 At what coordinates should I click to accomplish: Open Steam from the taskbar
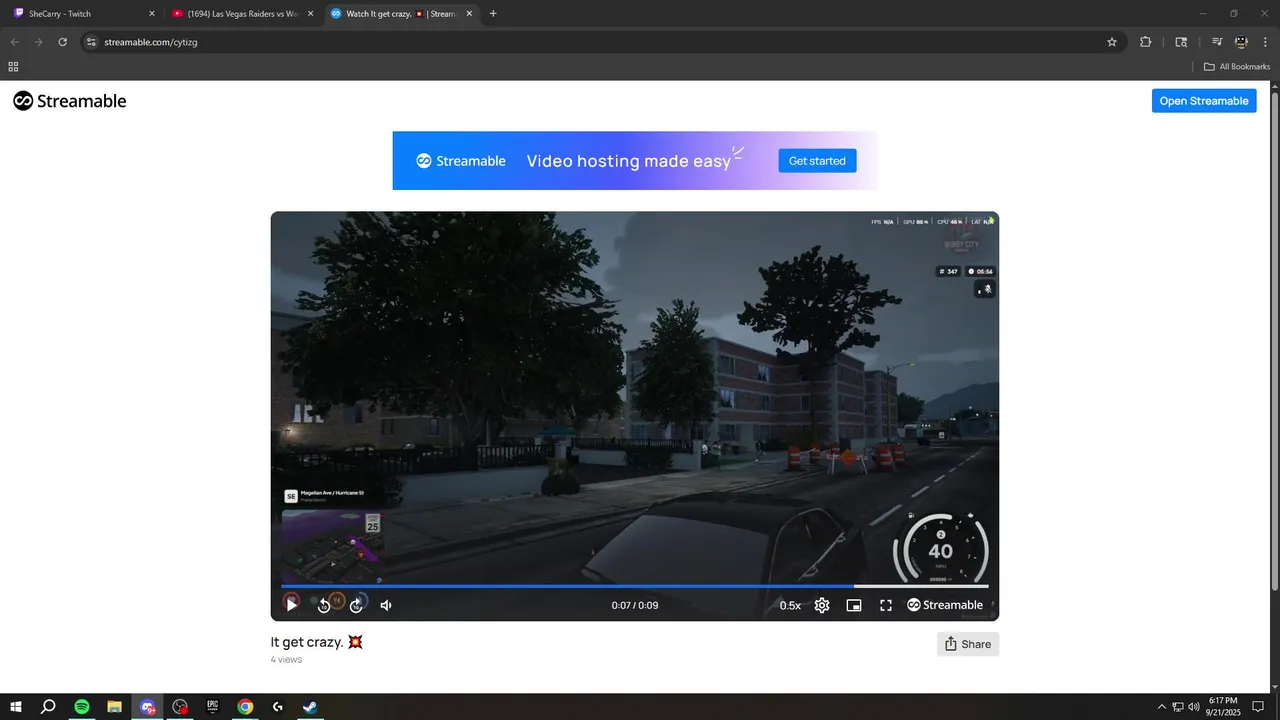[310, 707]
